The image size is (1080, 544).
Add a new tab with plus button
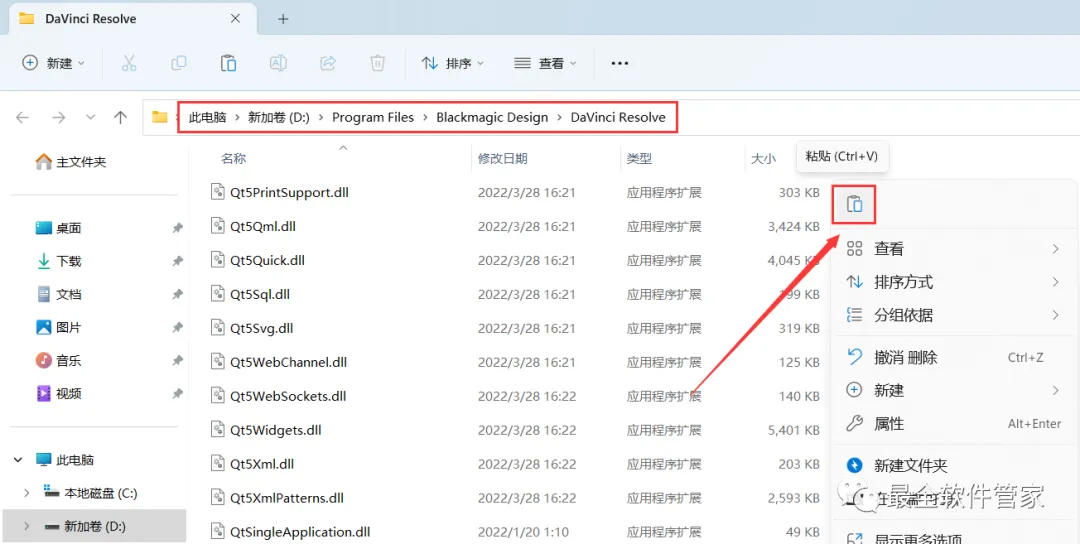point(283,19)
